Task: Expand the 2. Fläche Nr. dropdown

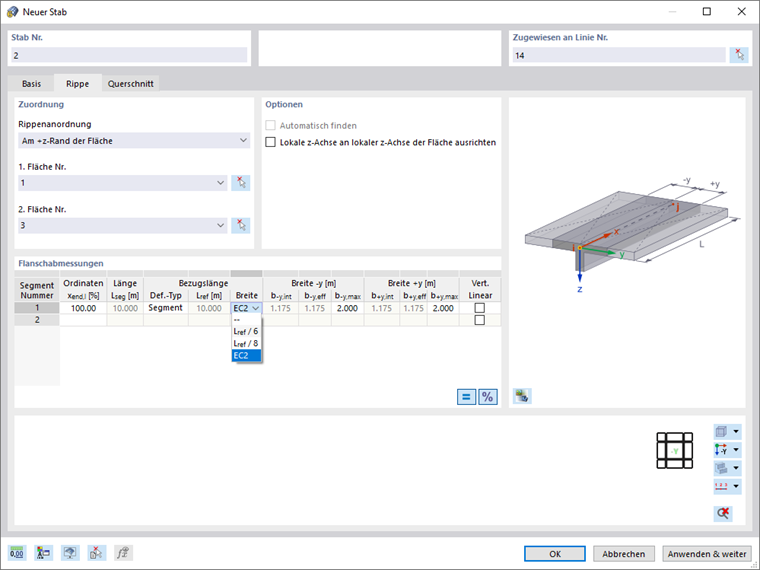Action: tap(221, 225)
